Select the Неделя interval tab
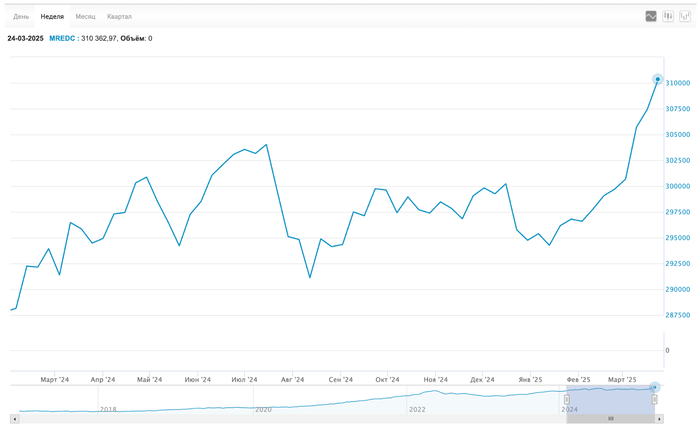The height and width of the screenshot is (431, 700). [52, 17]
